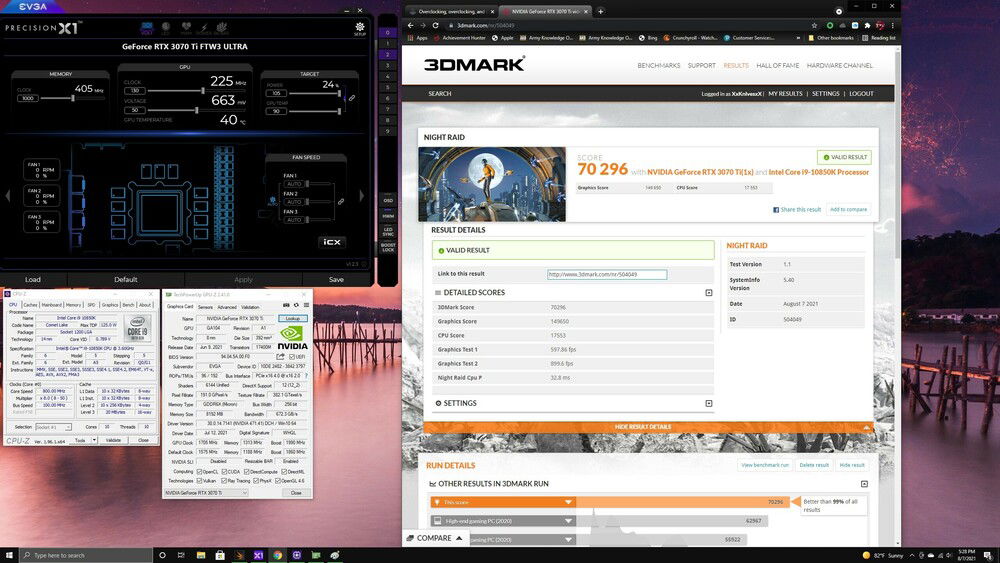Click the GPU-Z Lookup button
This screenshot has width=1000, height=563.
point(294,318)
